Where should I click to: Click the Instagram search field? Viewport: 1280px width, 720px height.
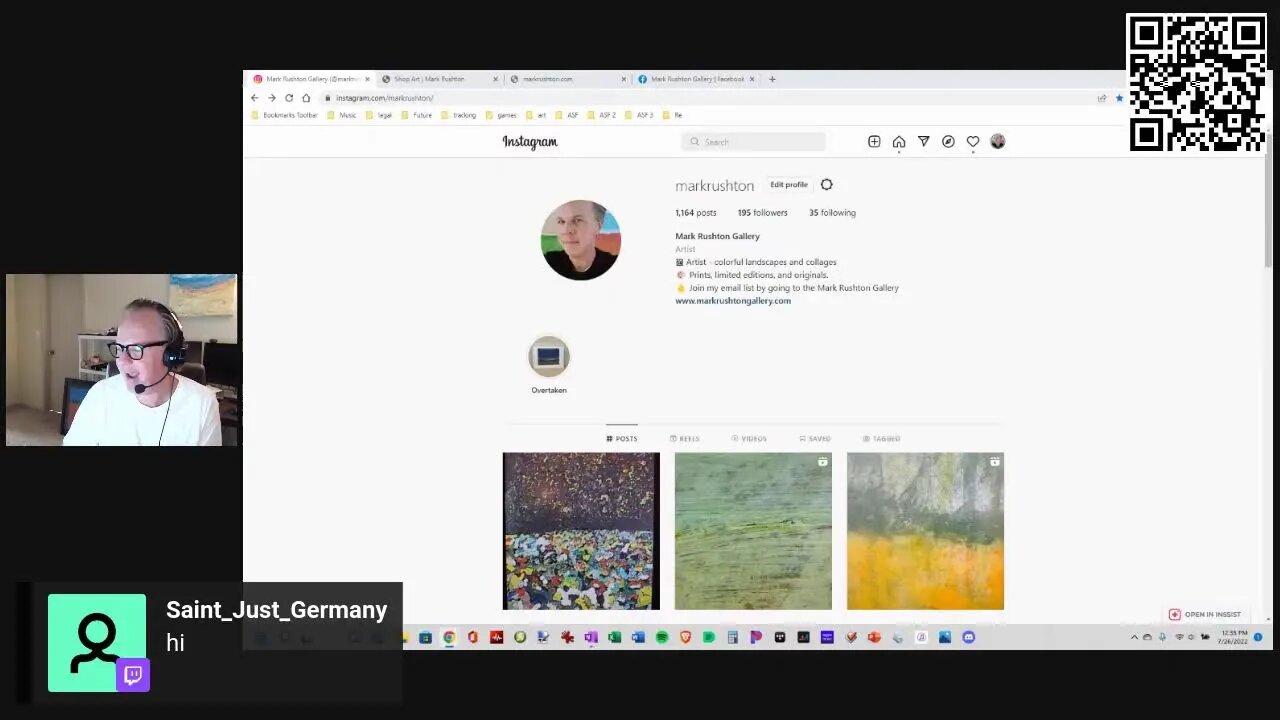point(754,142)
